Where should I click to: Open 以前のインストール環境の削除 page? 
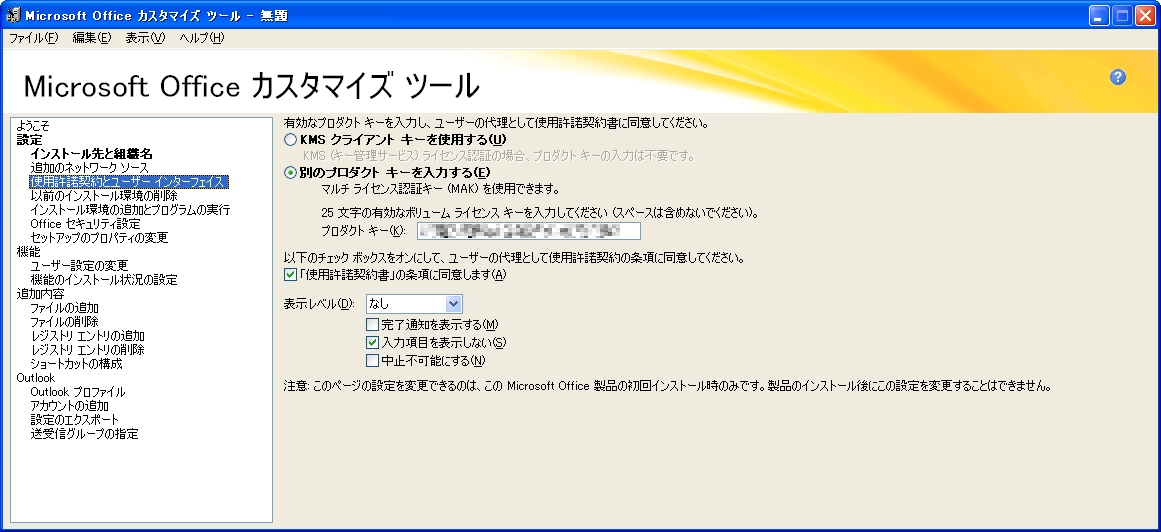tap(104, 196)
